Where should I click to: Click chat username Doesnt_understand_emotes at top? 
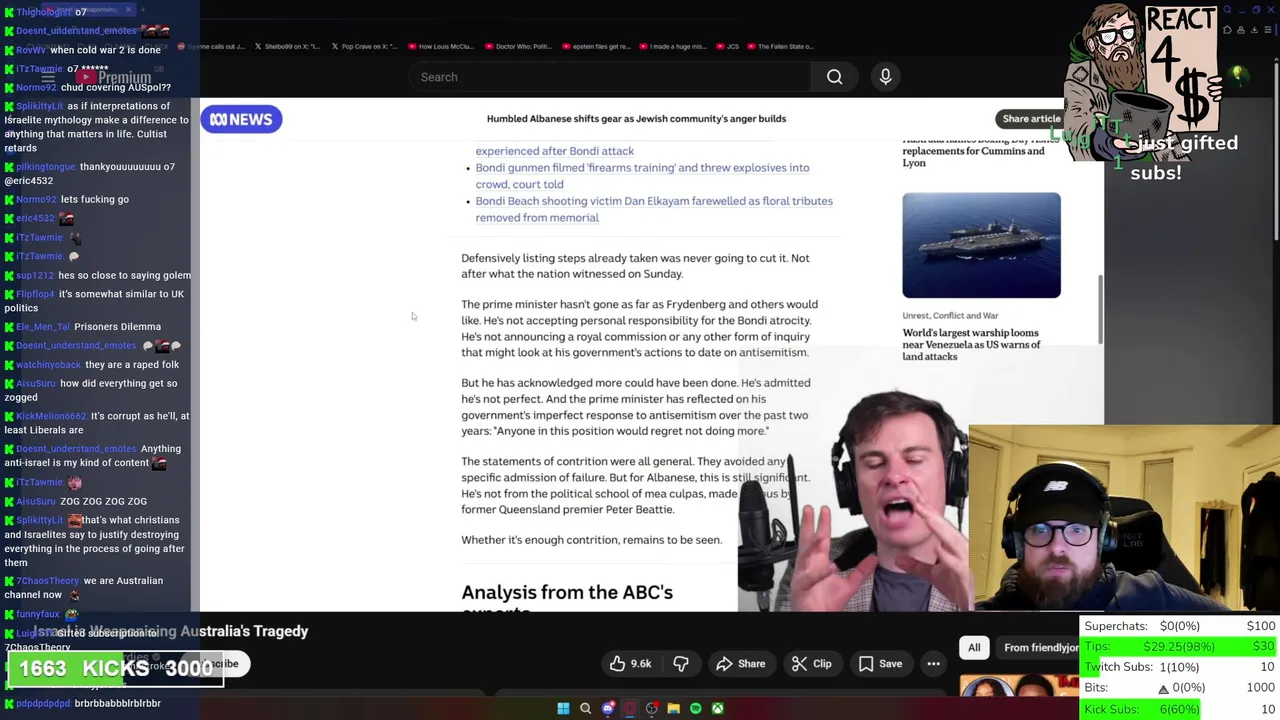click(76, 31)
